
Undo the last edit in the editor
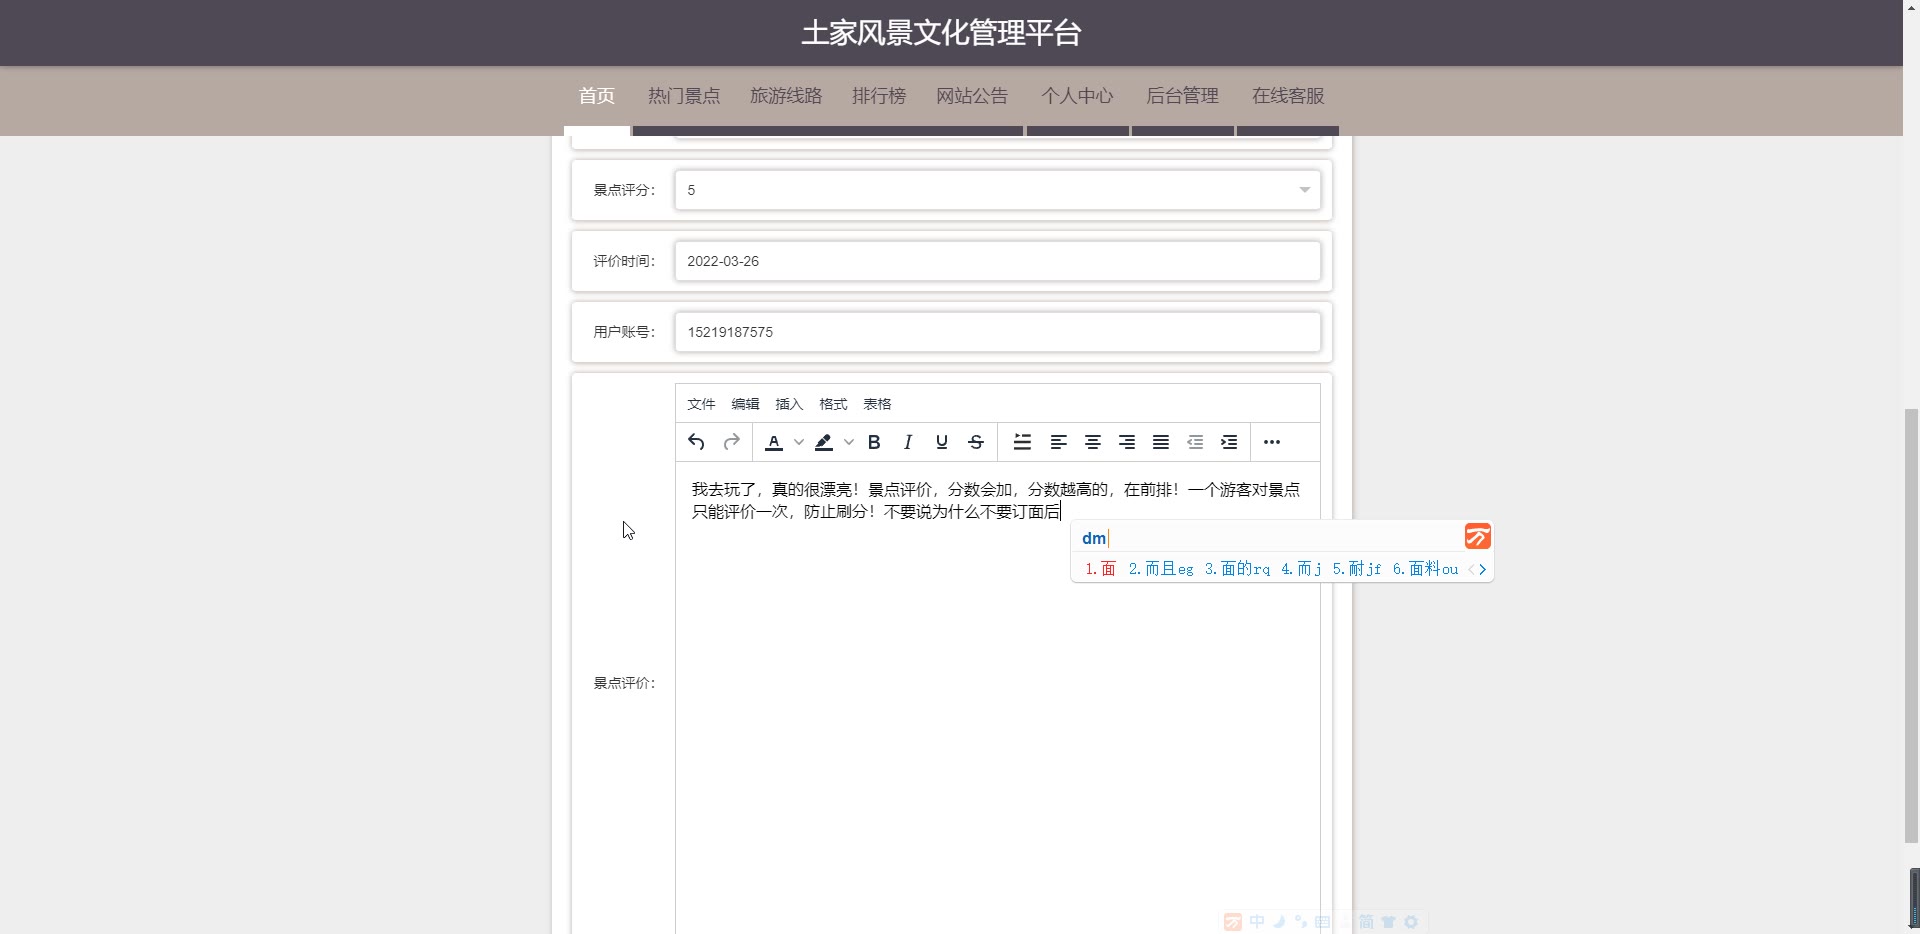coord(696,442)
